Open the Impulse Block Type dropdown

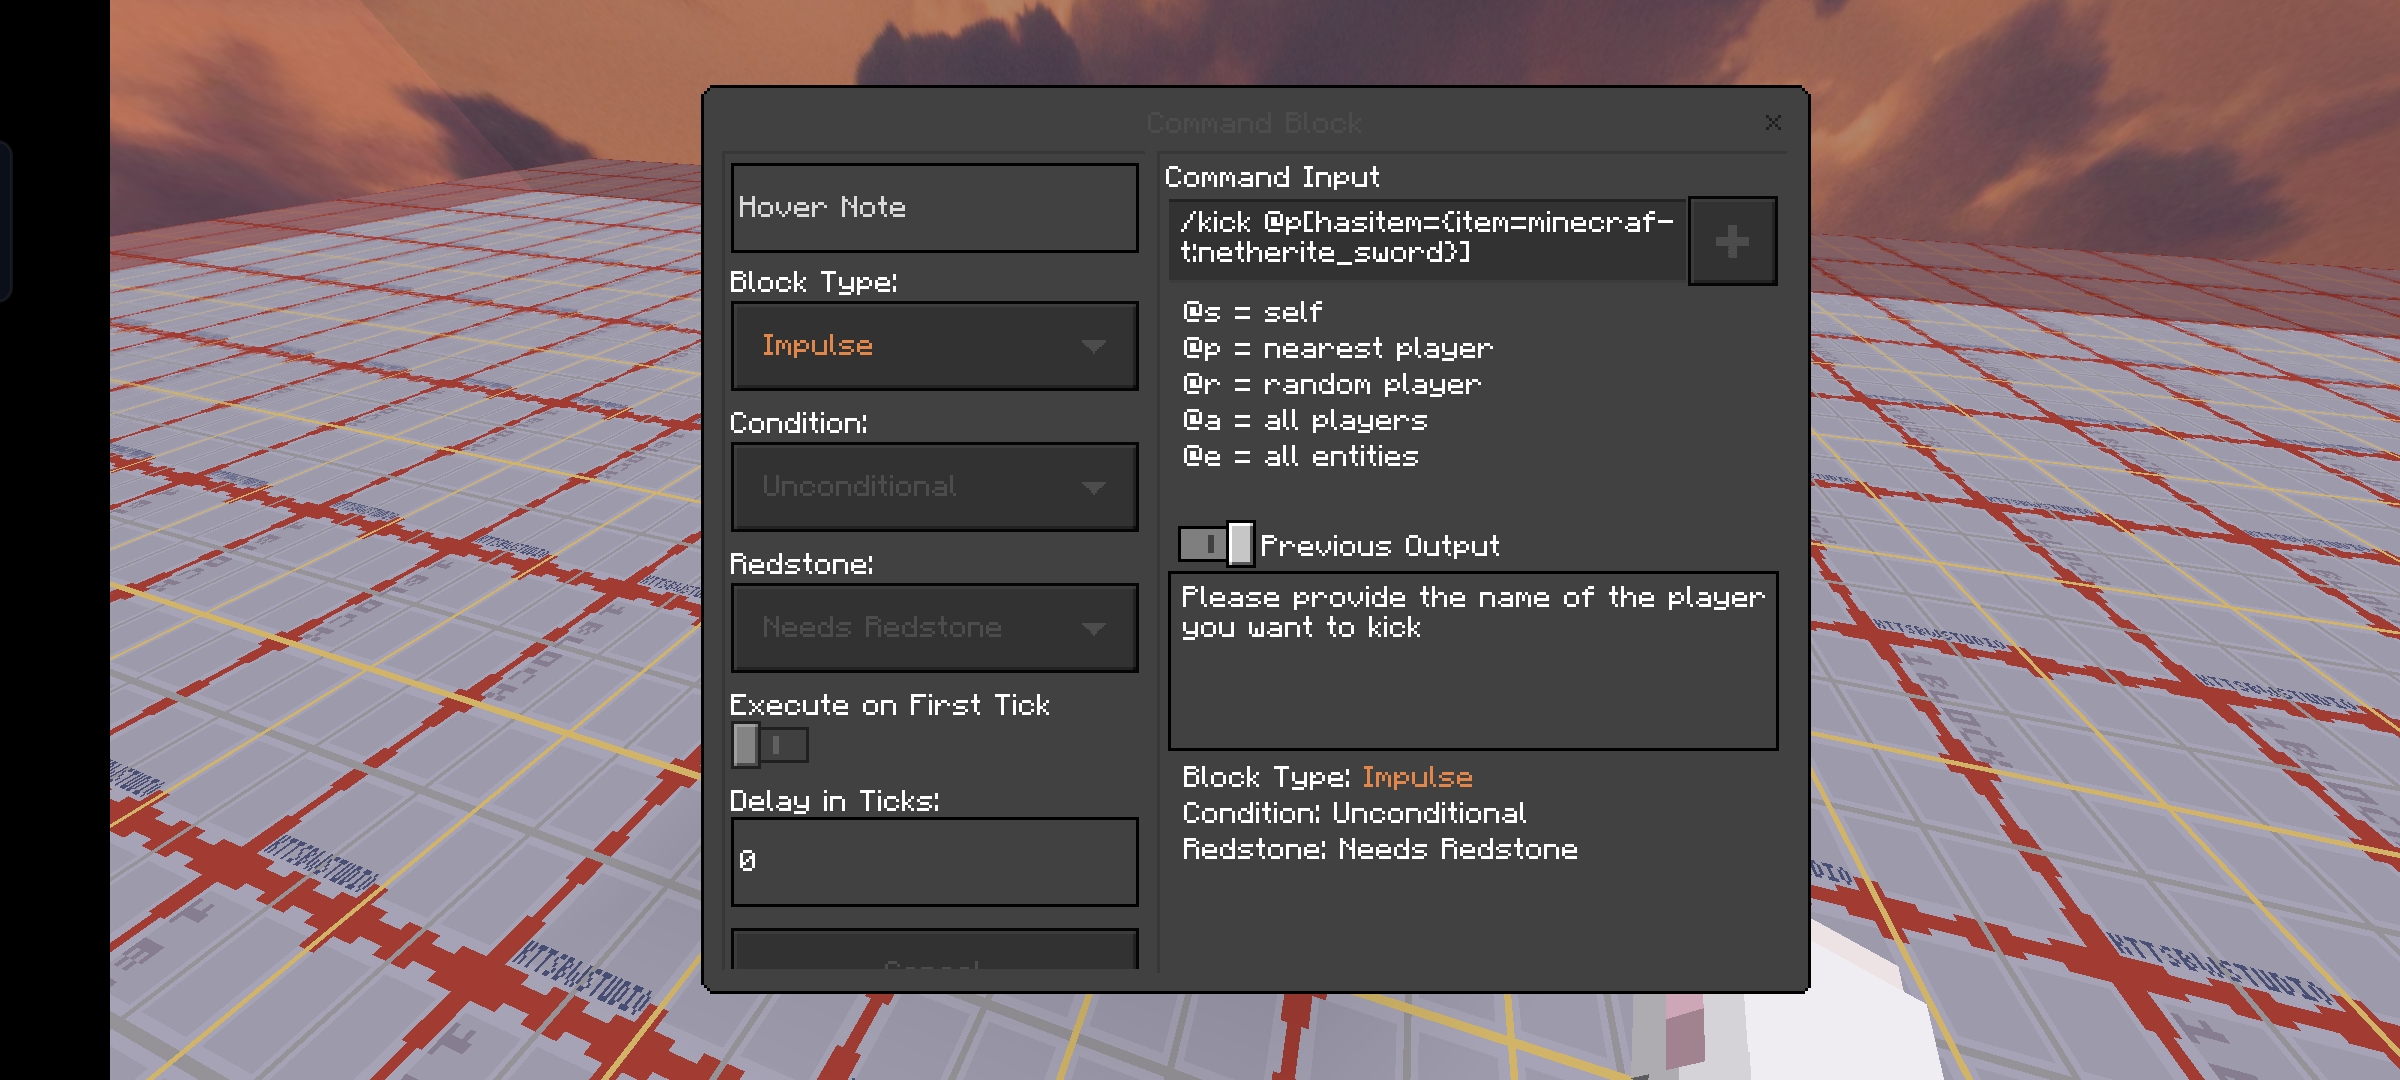[934, 346]
